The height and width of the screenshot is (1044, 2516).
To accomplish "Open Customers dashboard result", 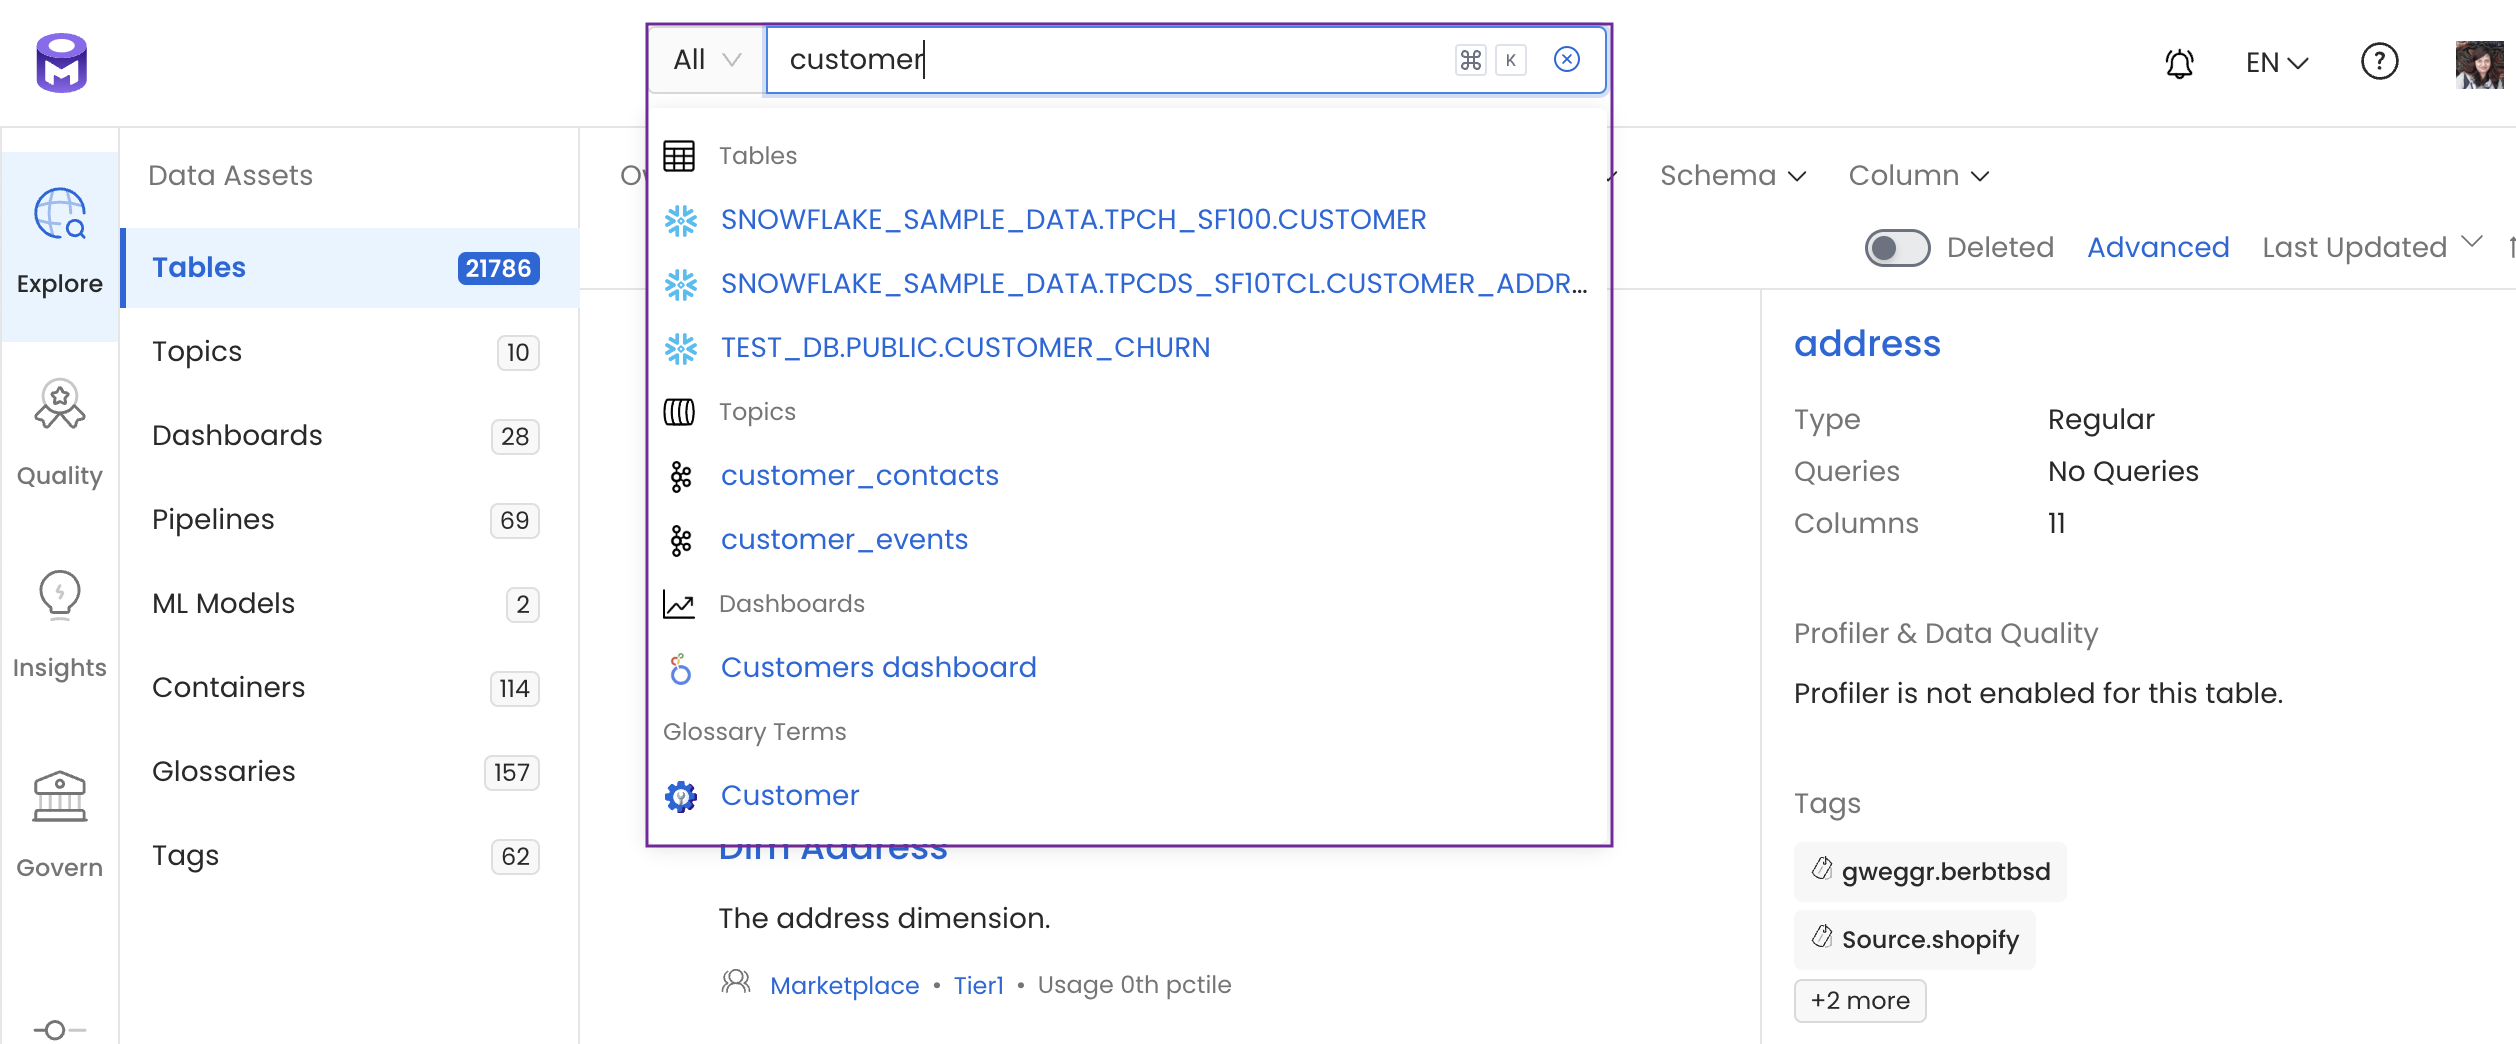I will tap(878, 668).
